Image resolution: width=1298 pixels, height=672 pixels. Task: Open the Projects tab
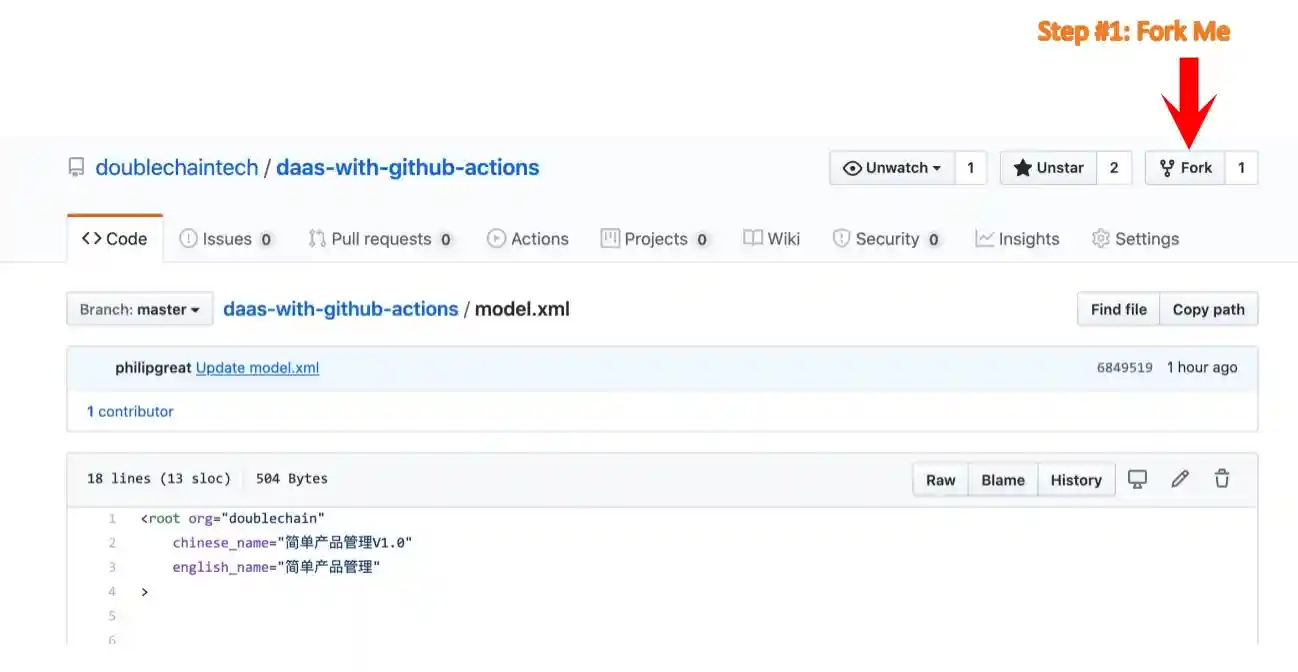pos(655,239)
